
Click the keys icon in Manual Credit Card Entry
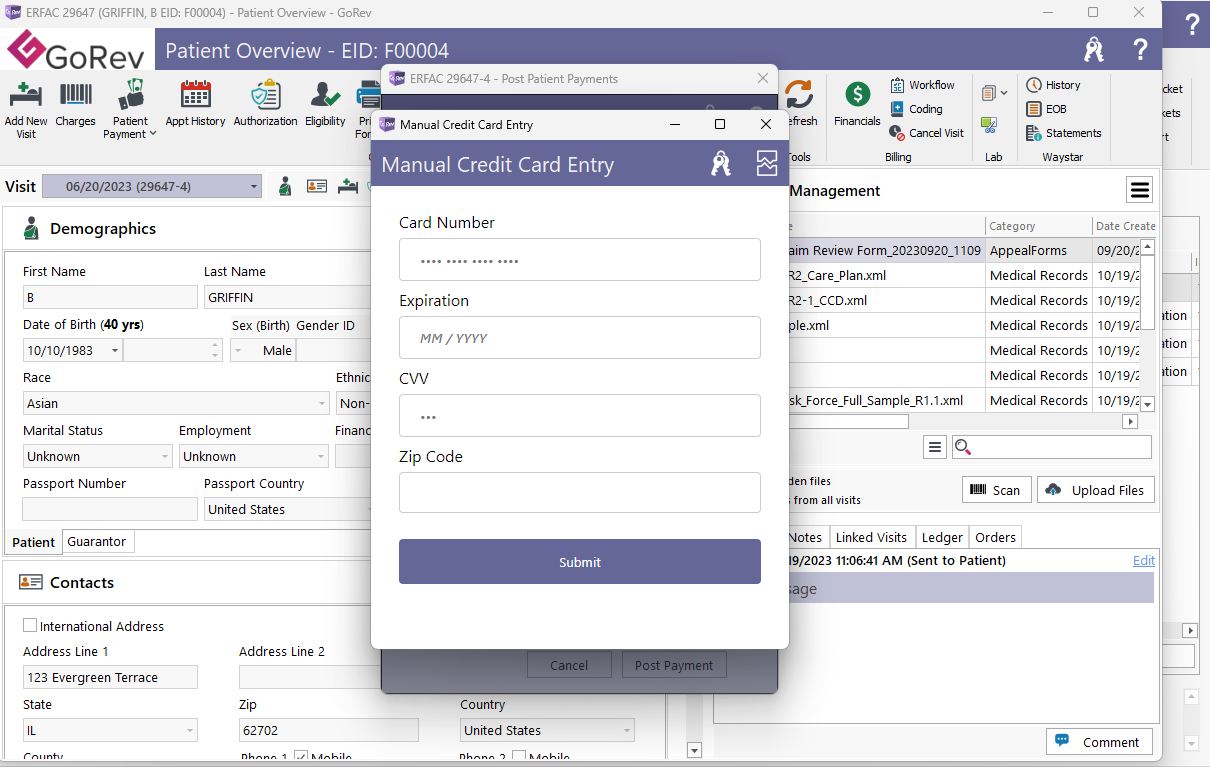(x=721, y=164)
